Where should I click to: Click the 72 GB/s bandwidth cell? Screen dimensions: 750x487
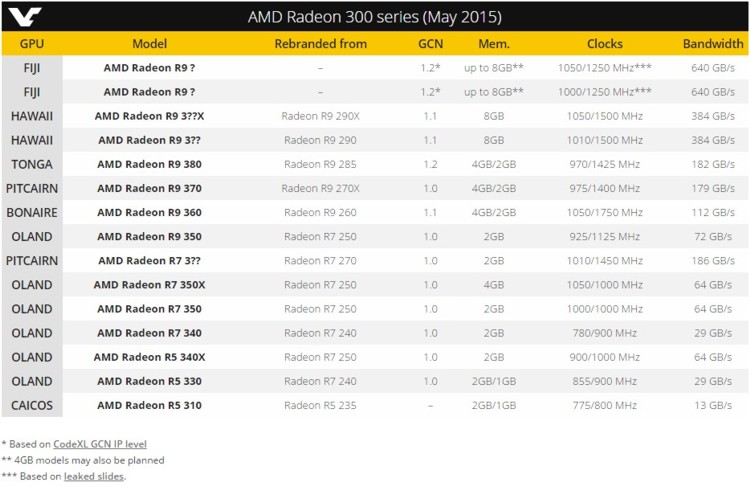click(713, 236)
